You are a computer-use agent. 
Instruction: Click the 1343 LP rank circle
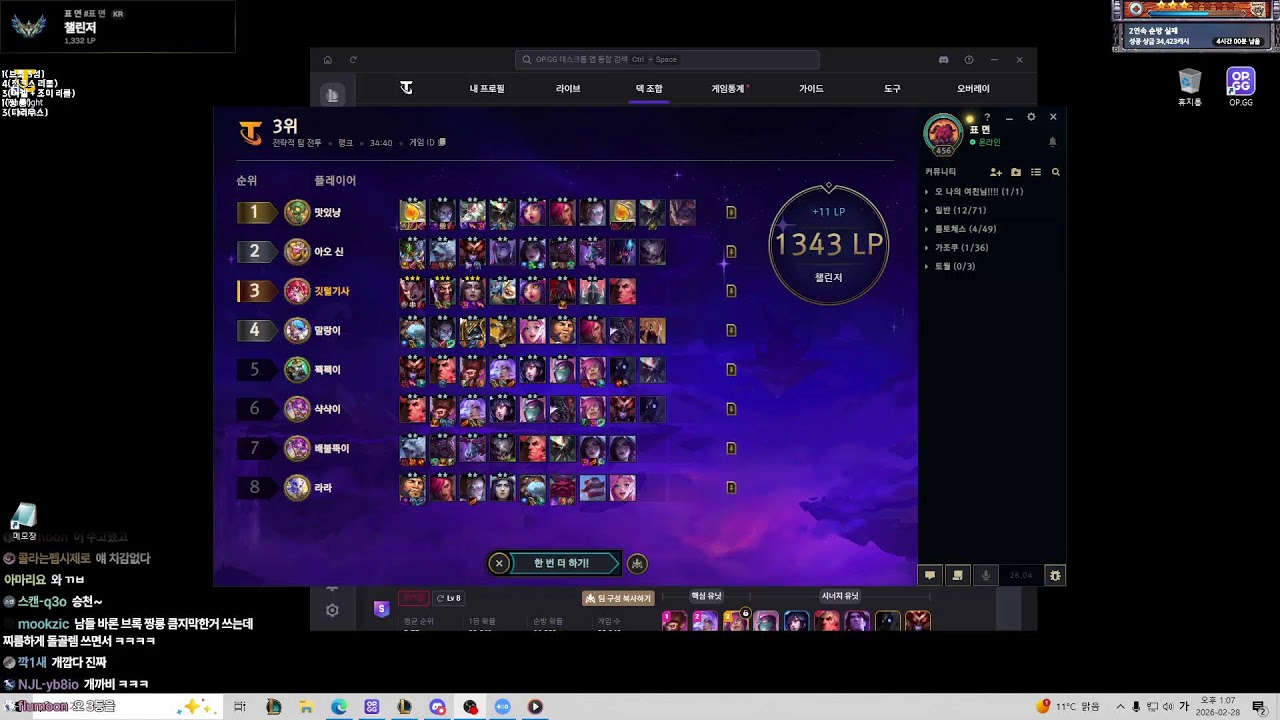[828, 244]
